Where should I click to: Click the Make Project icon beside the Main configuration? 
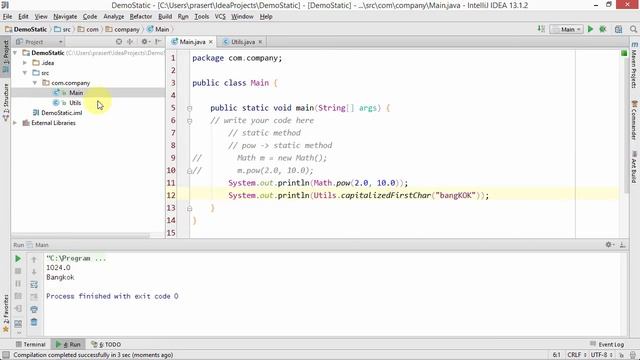point(541,29)
